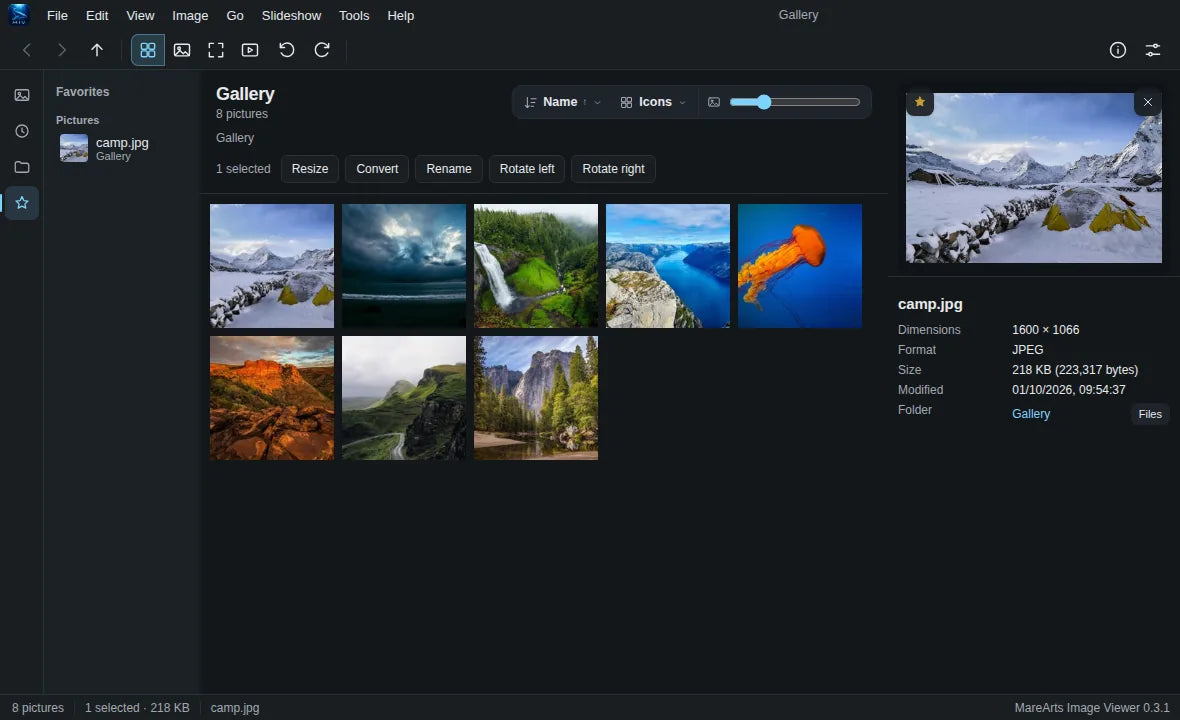Select the blue fjord cliff thumbnail
This screenshot has width=1180, height=720.
[668, 266]
